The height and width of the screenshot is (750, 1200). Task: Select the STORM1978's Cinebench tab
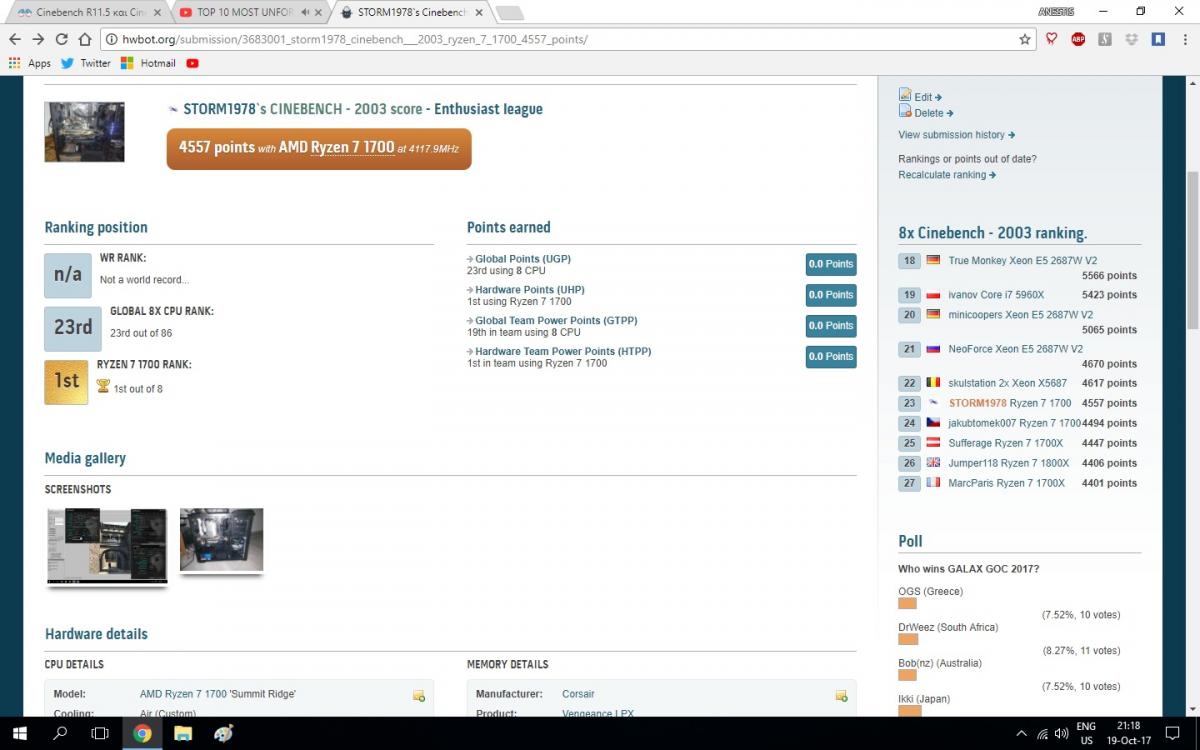[x=410, y=12]
